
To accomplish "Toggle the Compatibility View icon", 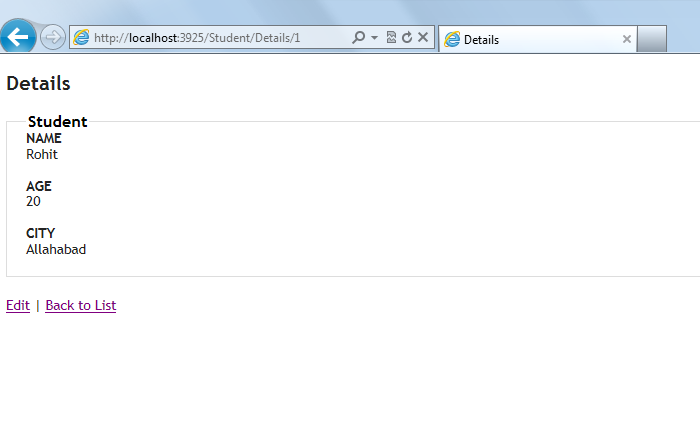I will 391,38.
